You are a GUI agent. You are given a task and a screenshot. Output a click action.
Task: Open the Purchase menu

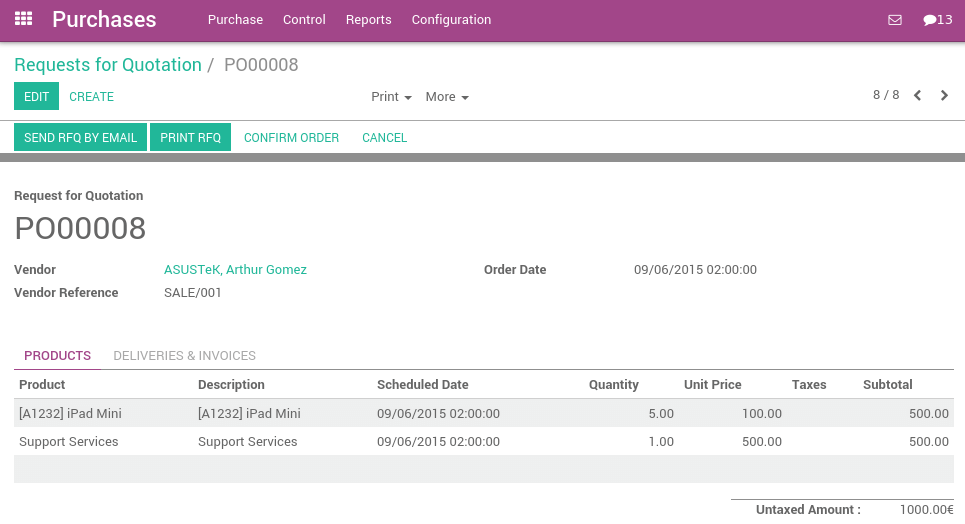235,20
